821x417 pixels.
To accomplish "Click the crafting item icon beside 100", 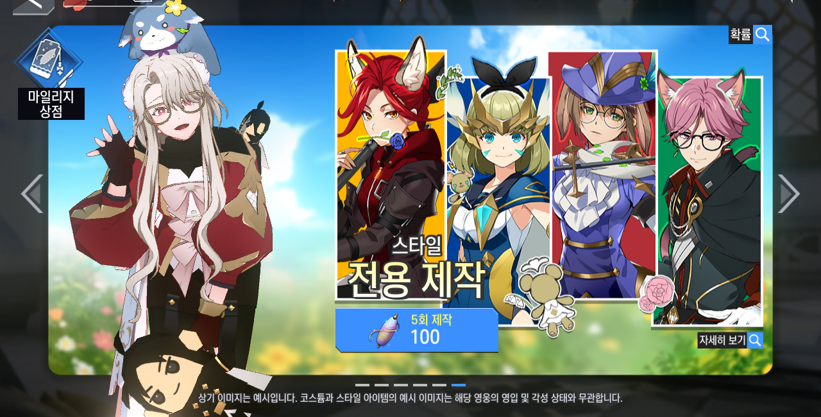I will click(x=384, y=331).
